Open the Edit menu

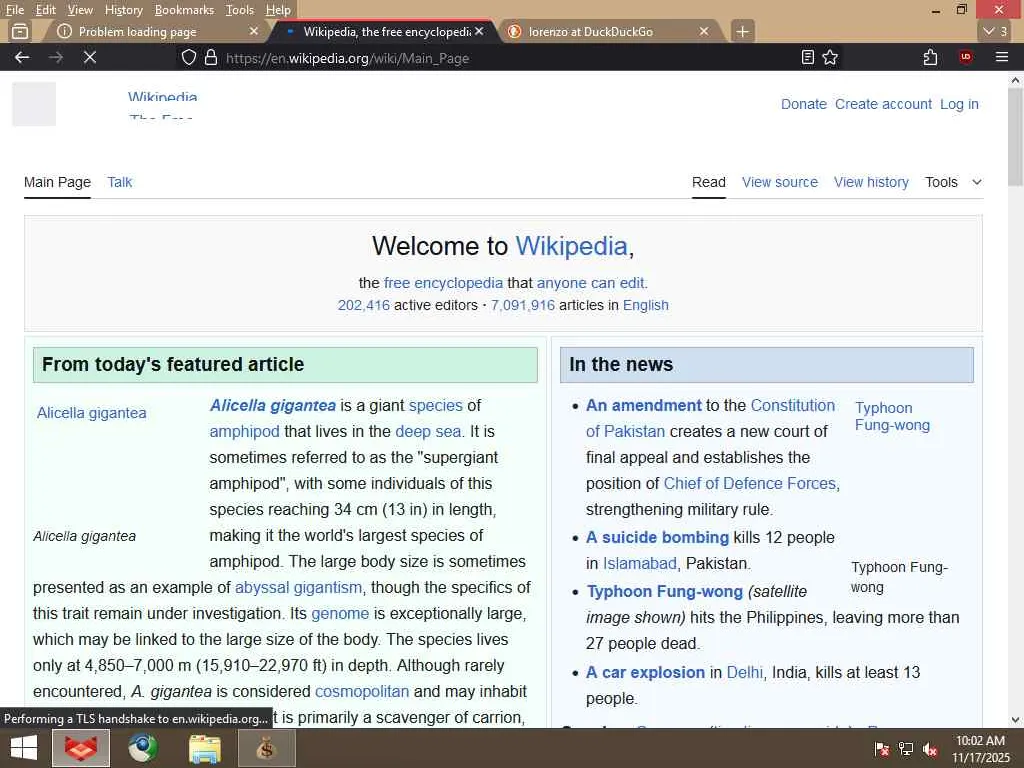45,10
